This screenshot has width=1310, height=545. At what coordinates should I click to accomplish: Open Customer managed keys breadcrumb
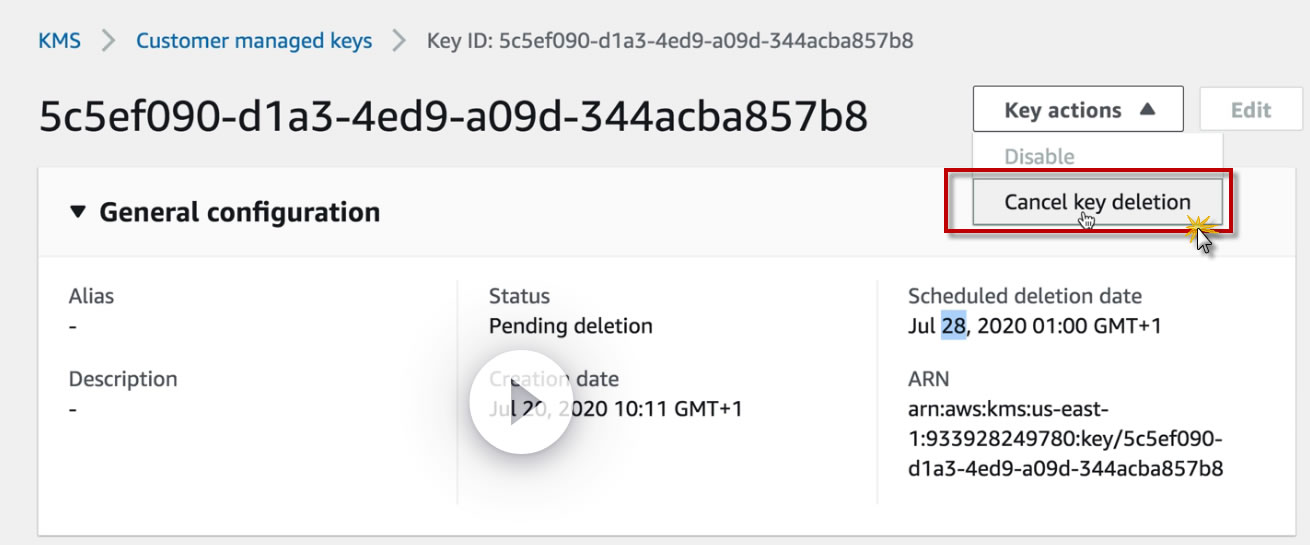click(x=254, y=41)
